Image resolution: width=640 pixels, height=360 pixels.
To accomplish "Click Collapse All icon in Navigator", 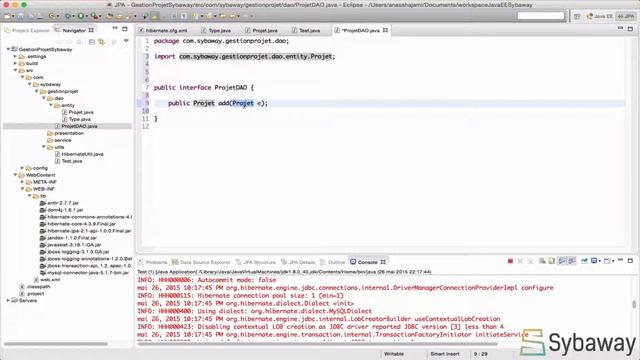I will click(92, 42).
